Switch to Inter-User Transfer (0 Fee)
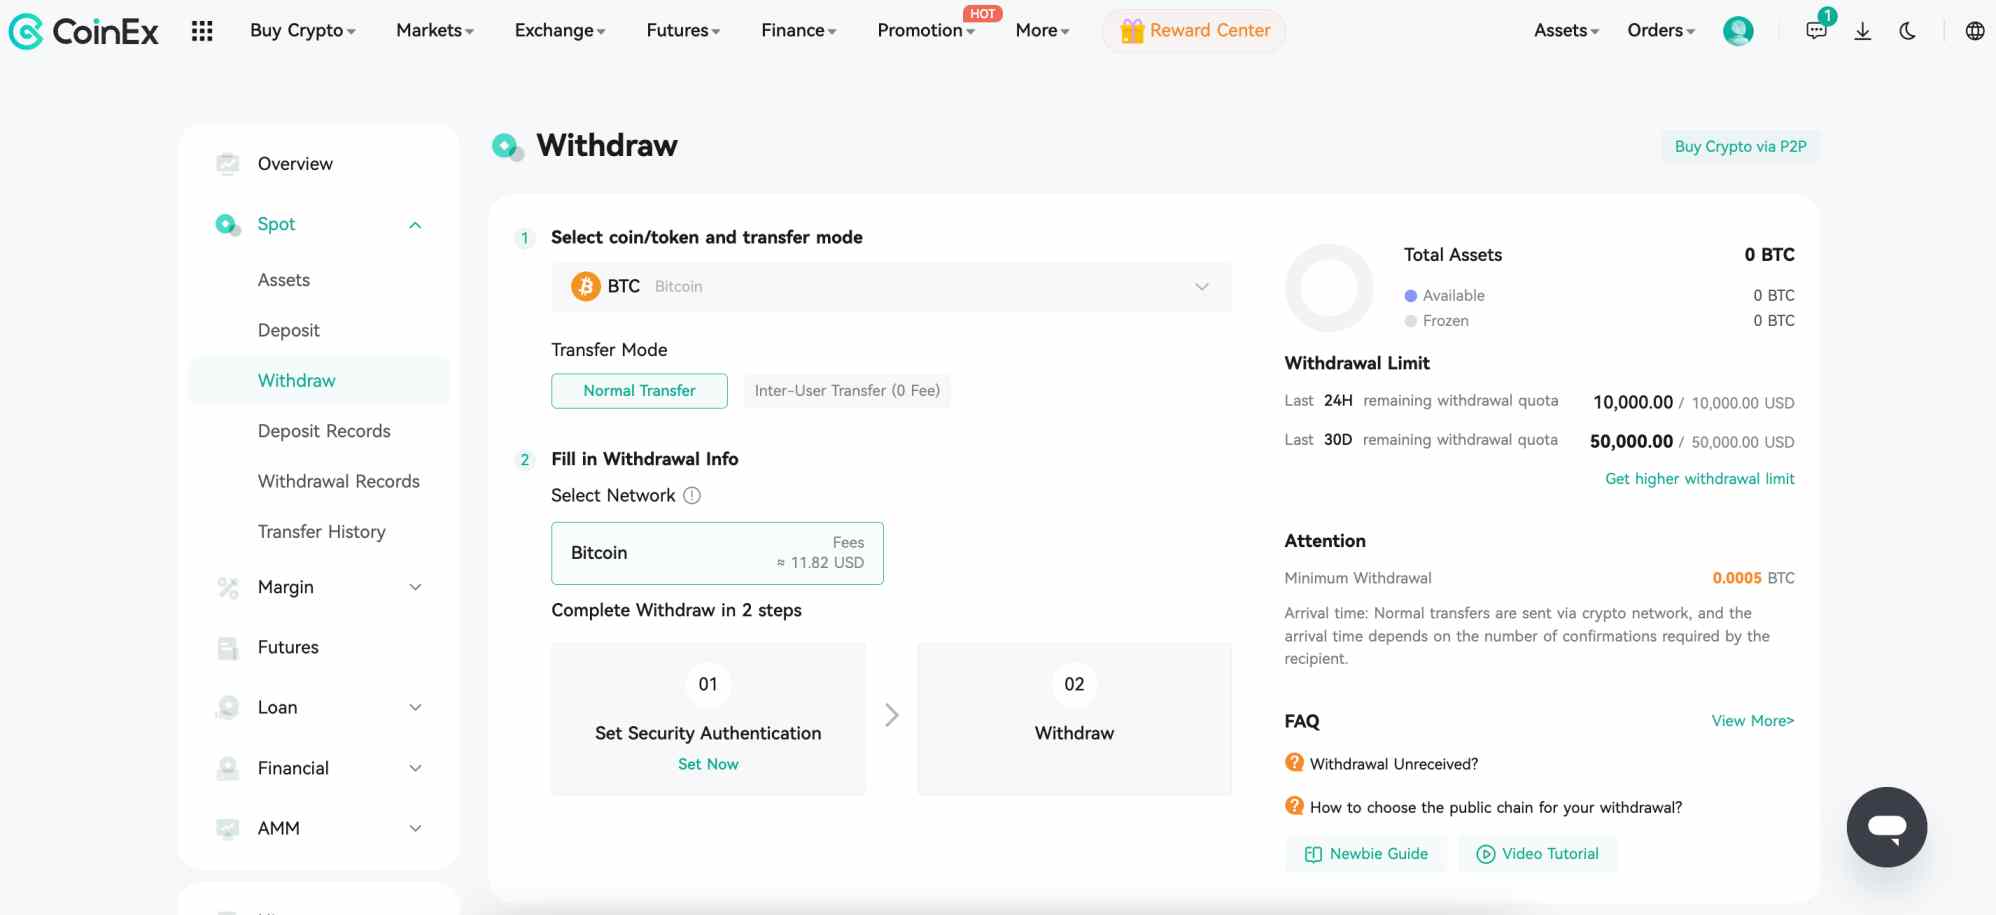This screenshot has width=1996, height=915. [846, 390]
